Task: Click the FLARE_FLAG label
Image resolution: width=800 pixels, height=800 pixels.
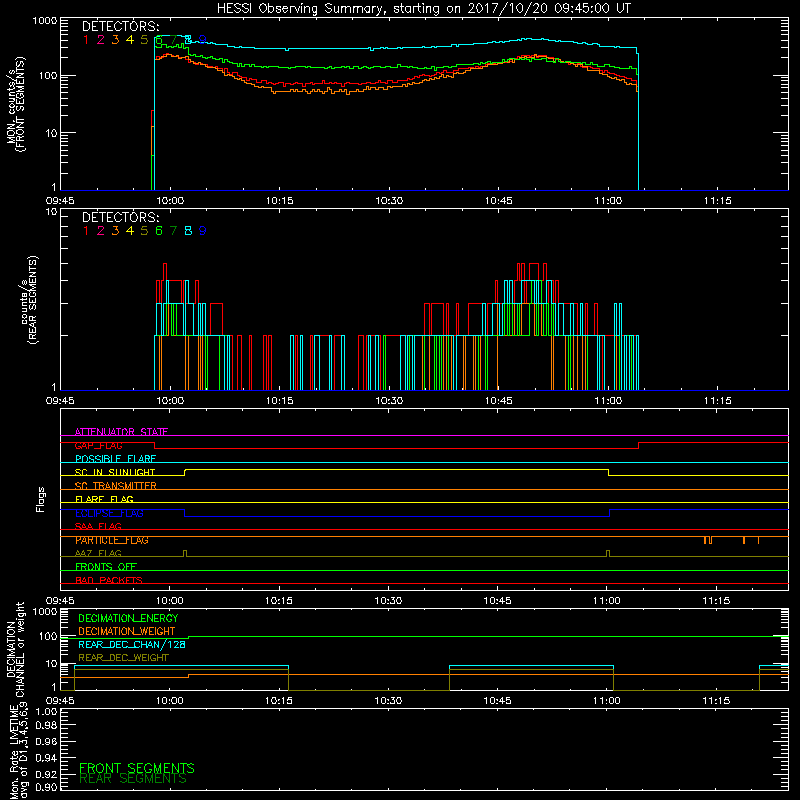Action: coord(104,499)
